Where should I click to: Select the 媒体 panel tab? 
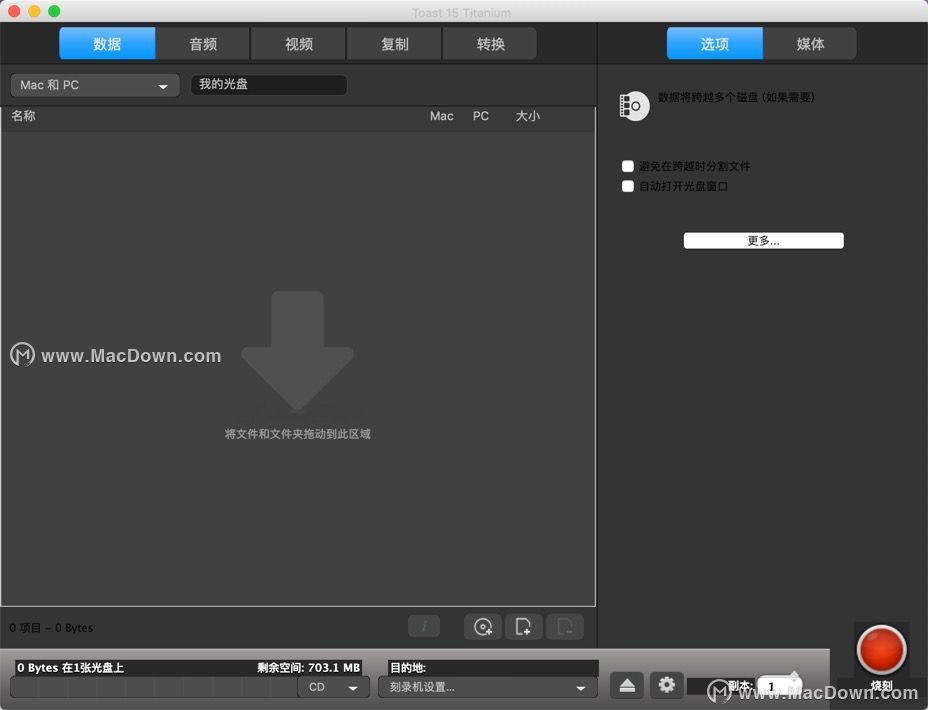click(810, 44)
